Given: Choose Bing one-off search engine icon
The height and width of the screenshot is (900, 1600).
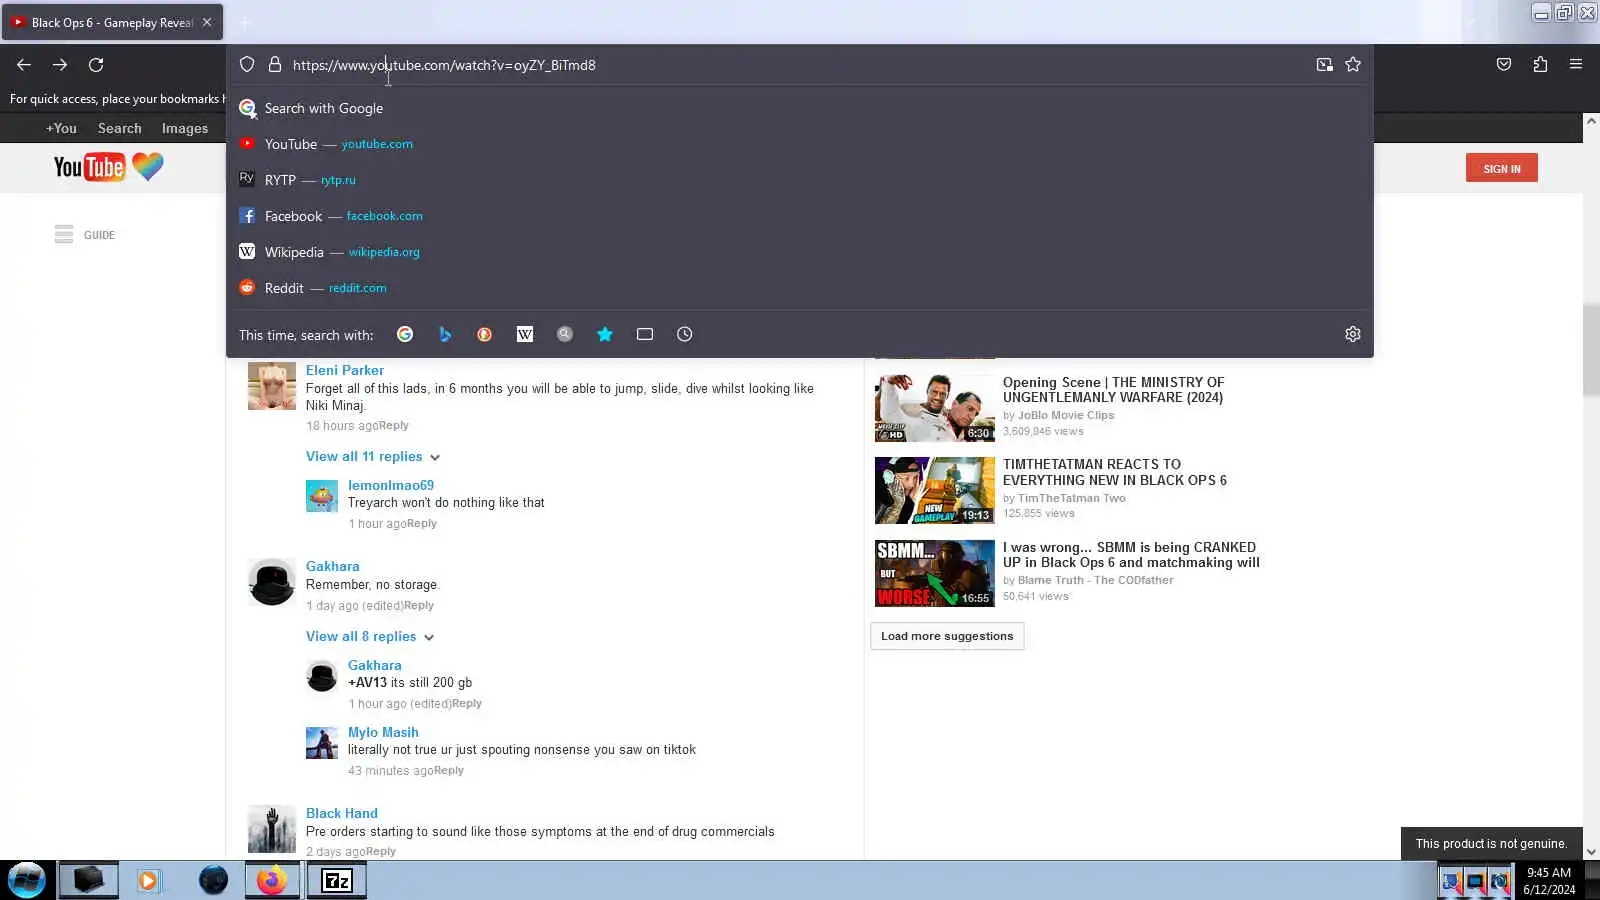Looking at the screenshot, I should coord(445,335).
